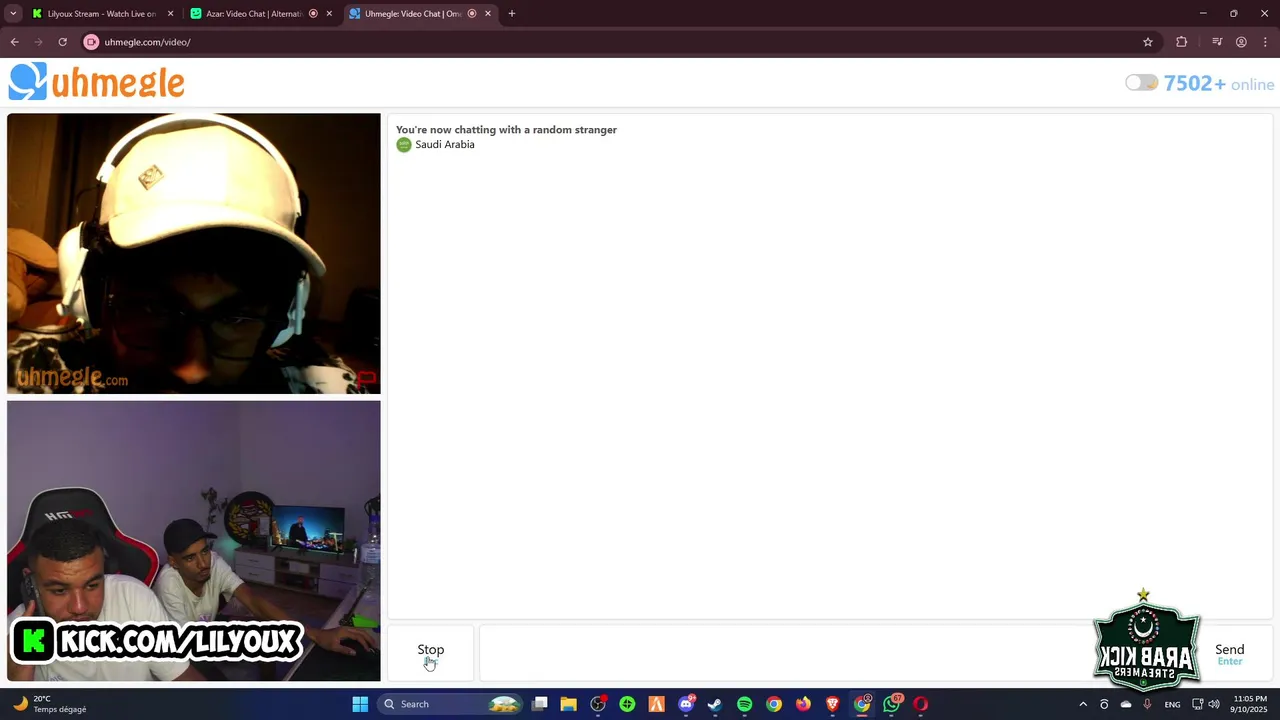Viewport: 1280px width, 720px height.
Task: Click the Send button
Action: point(1229,654)
